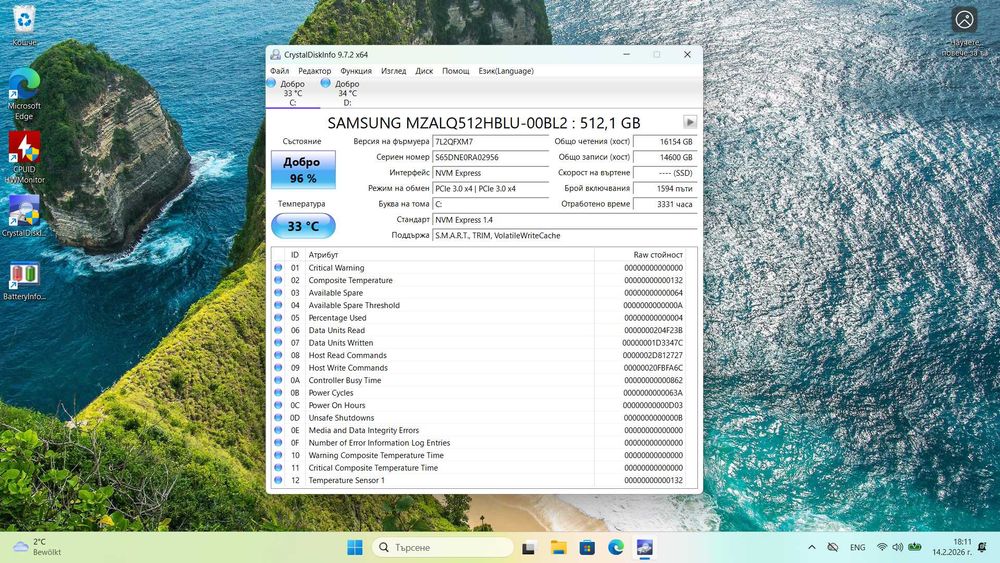The image size is (1000, 563).
Task: Open the Recycle Bin desktop icon
Action: 24,26
